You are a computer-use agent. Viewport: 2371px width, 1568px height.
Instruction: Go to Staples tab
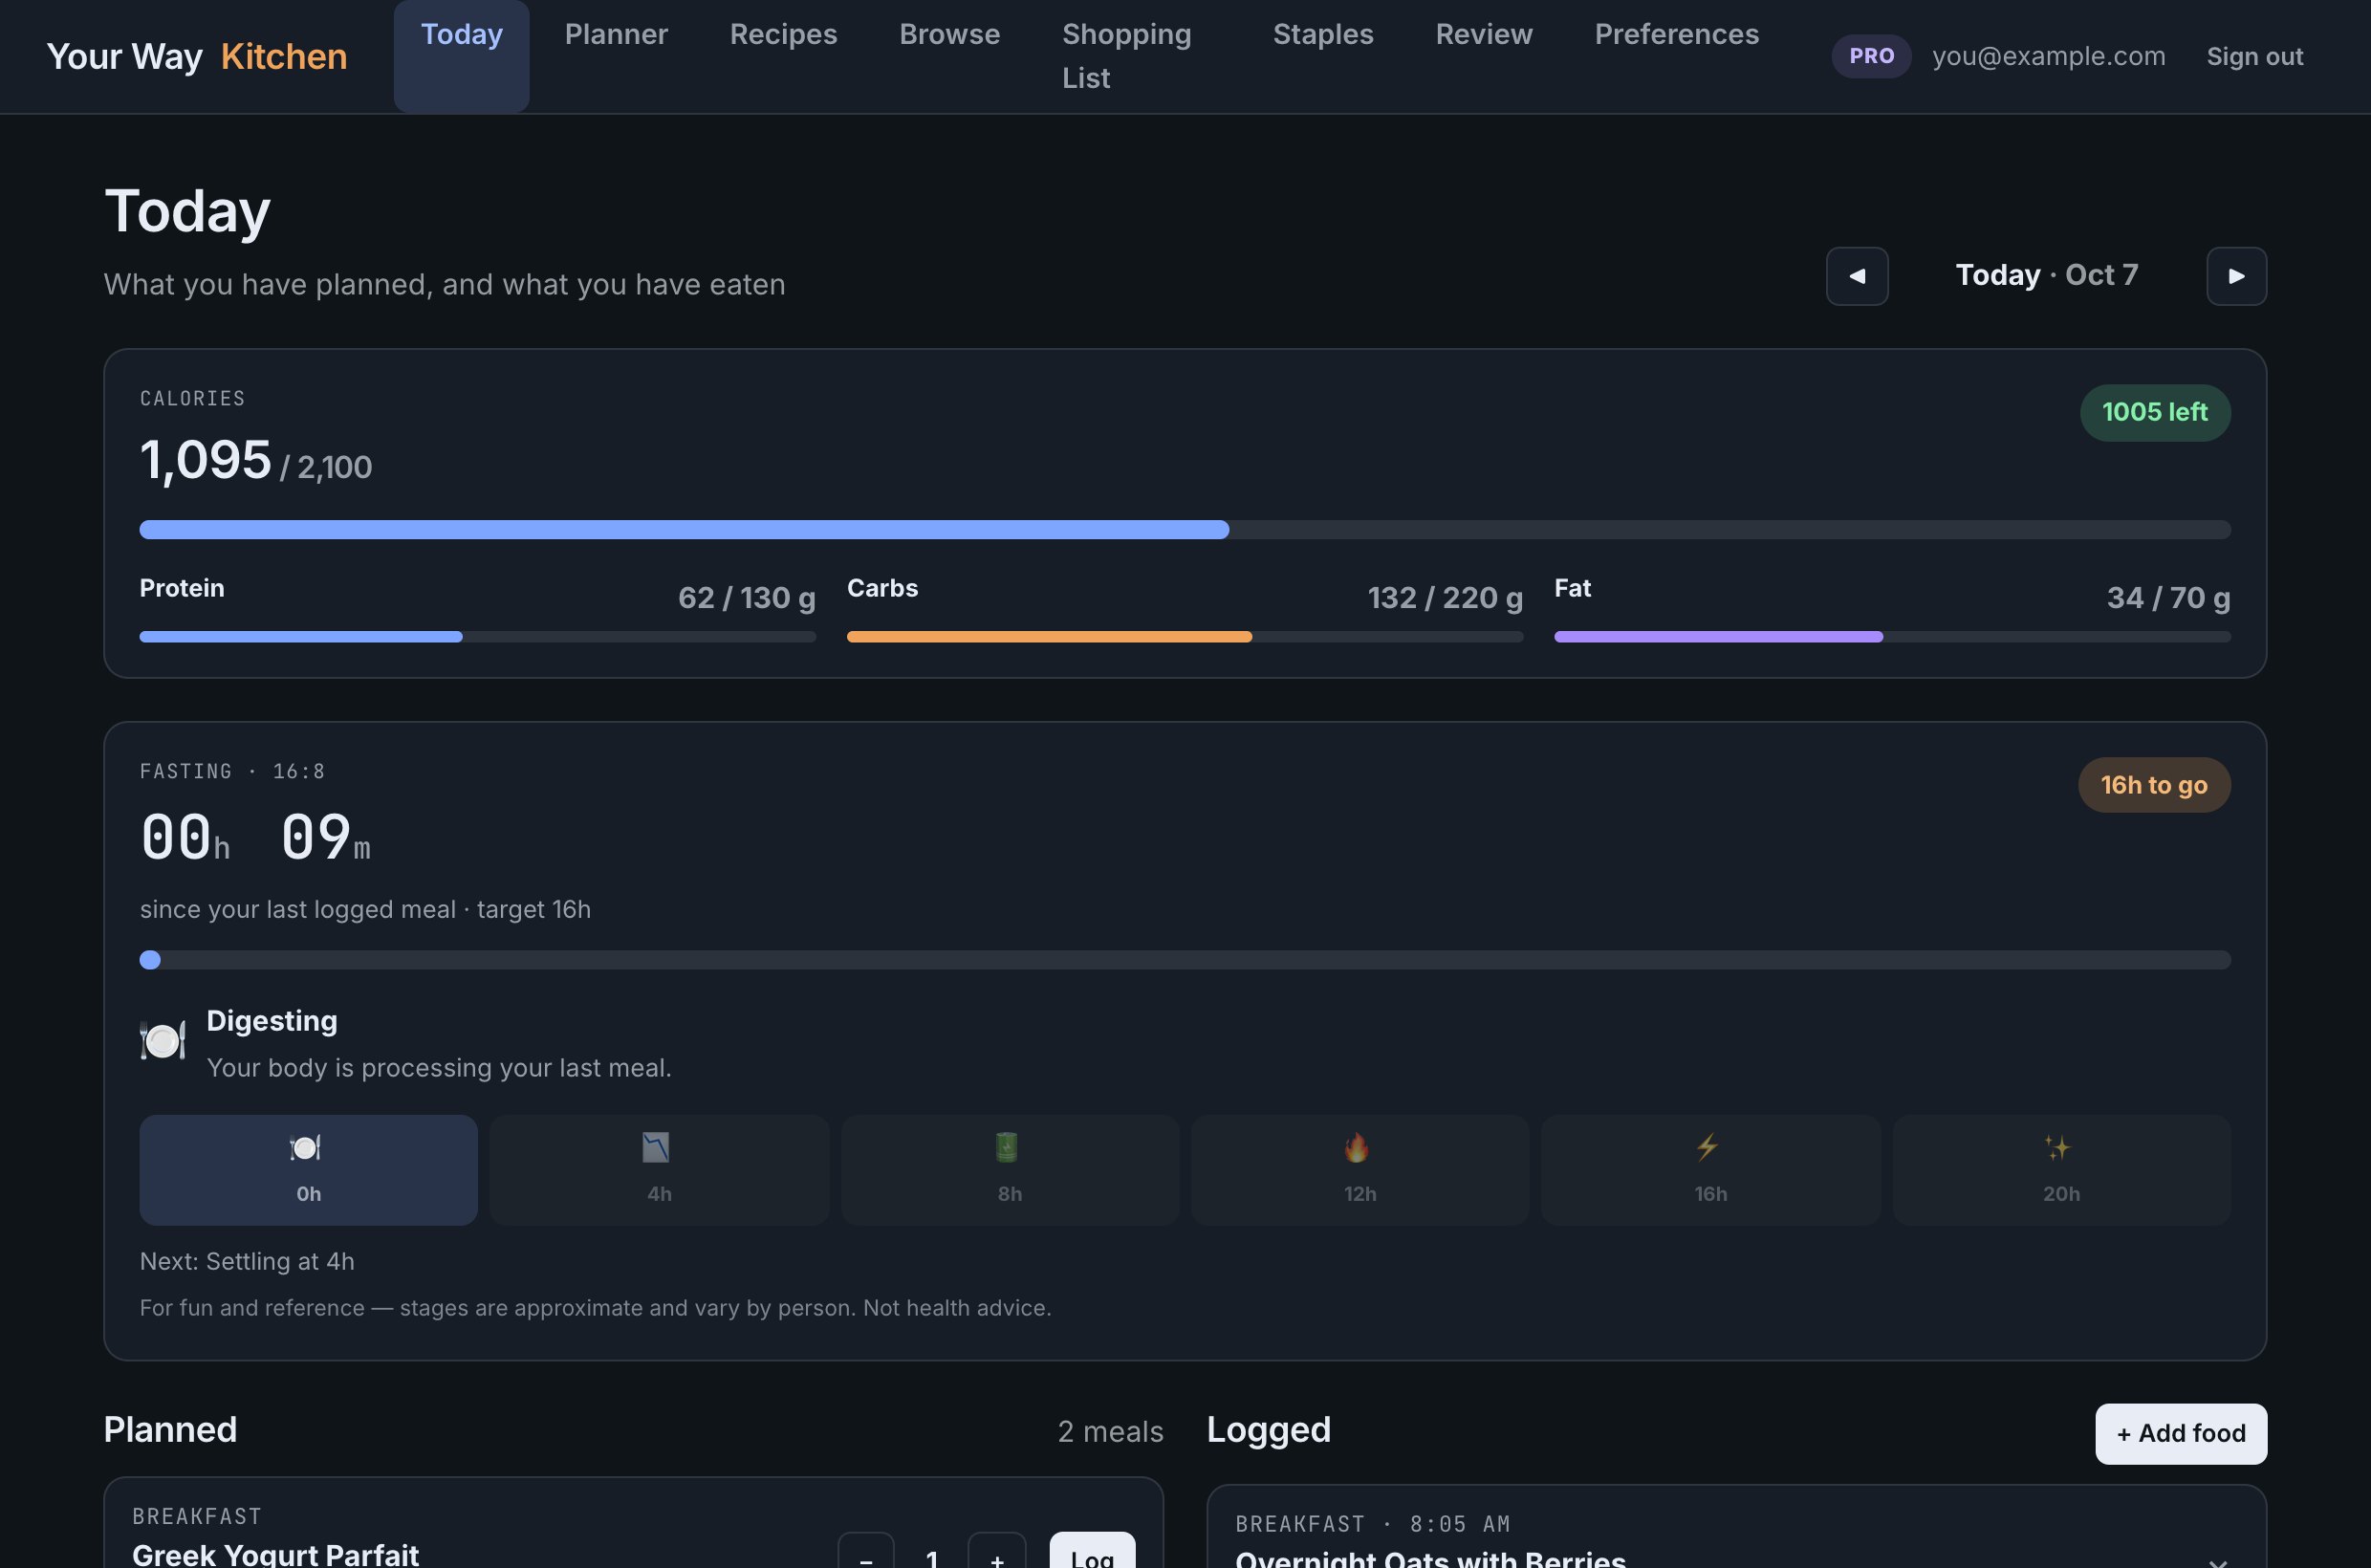click(x=1323, y=34)
